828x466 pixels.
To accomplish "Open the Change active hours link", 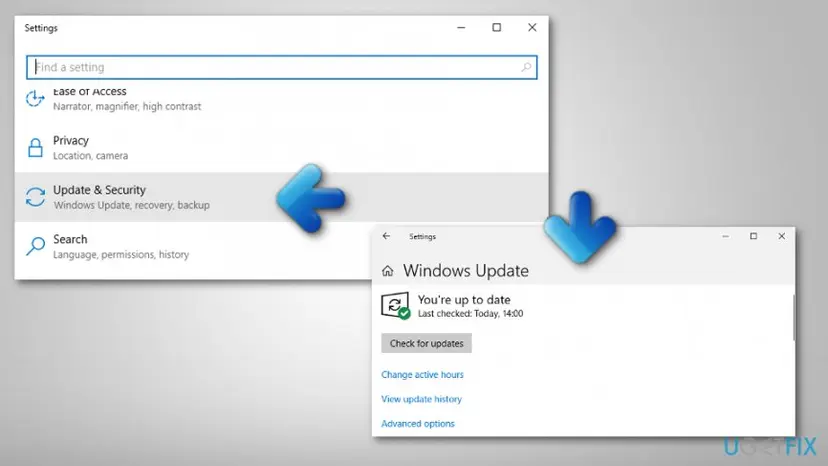I will 422,375.
